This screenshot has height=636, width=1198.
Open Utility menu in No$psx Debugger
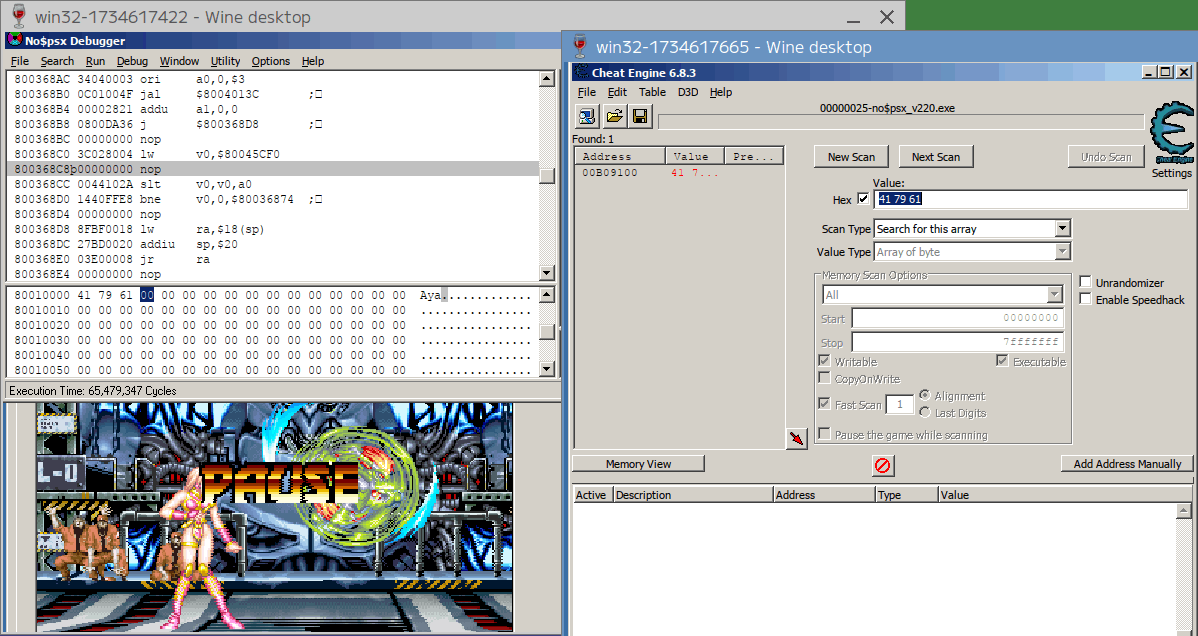225,61
